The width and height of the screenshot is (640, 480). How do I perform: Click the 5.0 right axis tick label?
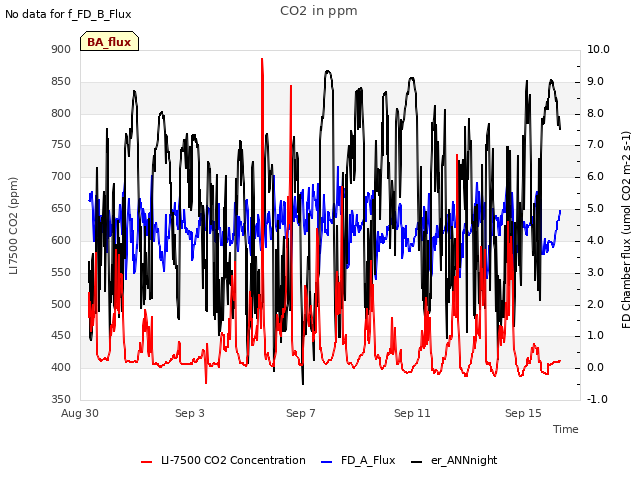596,208
